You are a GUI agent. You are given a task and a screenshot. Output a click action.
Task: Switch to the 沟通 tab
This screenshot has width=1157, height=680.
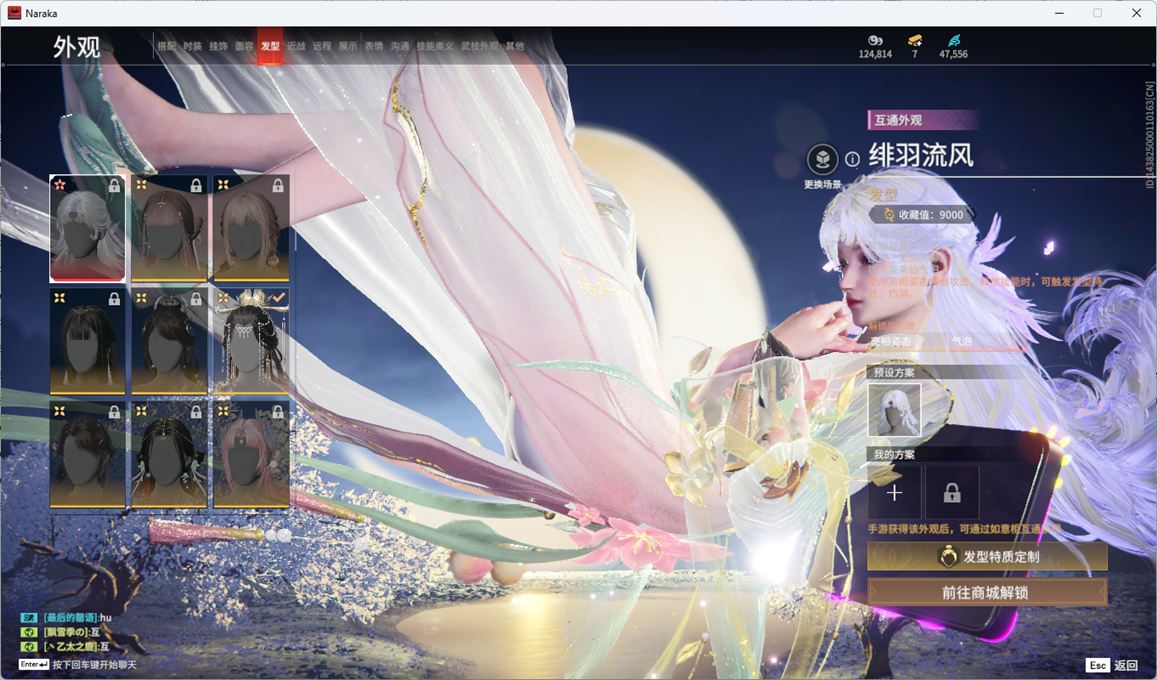point(400,46)
